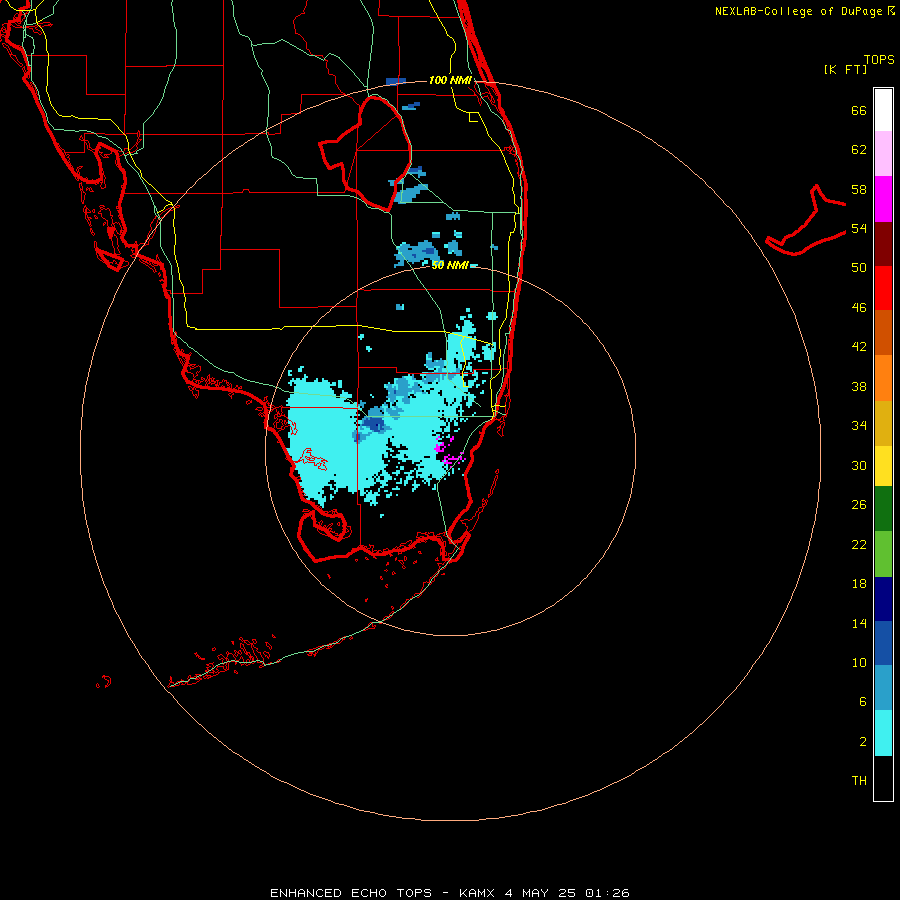Pick the light pink color scale swatch
Viewport: 900px width, 900px height.
[883, 154]
